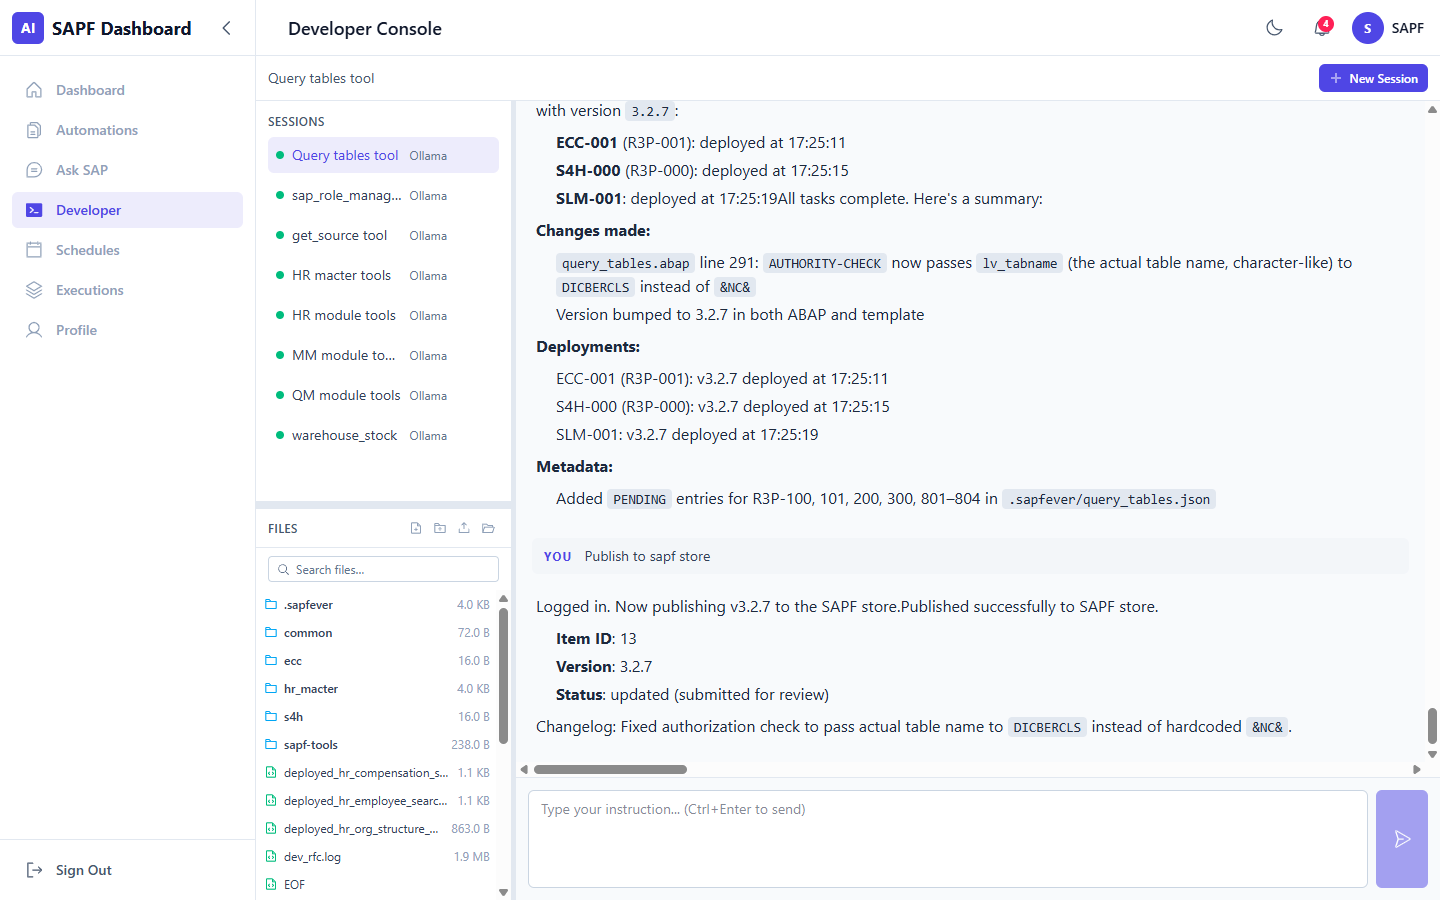Click the files list scroll up arrow
Screen dimensions: 1440x900
503,599
